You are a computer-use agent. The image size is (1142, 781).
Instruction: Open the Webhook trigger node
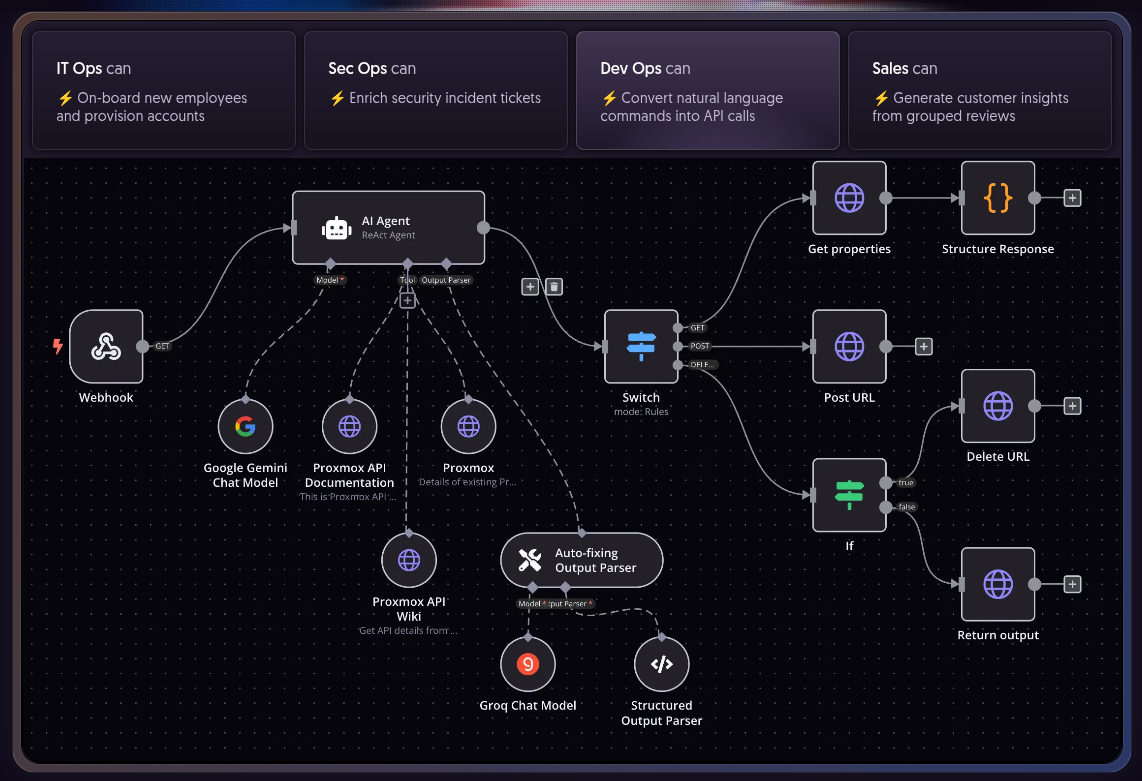[106, 346]
